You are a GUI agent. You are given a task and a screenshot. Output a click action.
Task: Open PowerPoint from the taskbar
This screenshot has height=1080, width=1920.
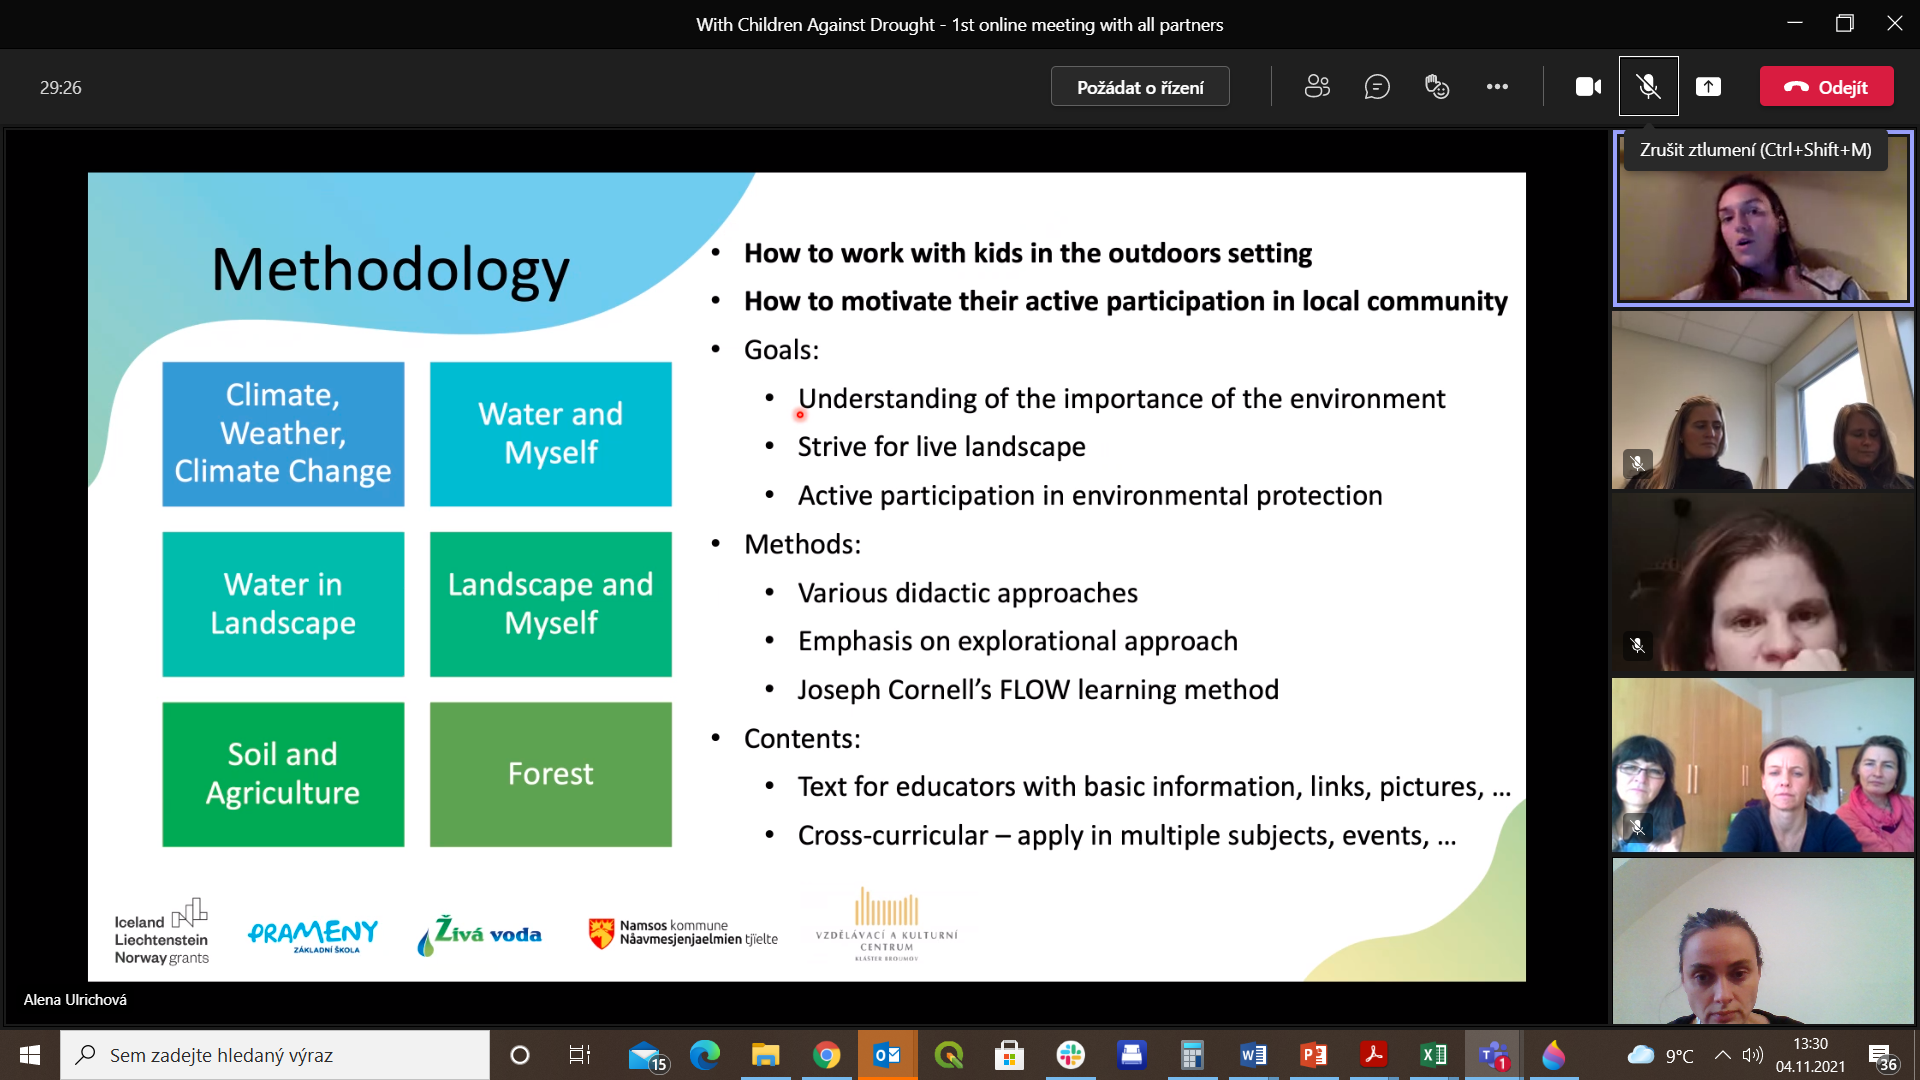point(1313,1055)
